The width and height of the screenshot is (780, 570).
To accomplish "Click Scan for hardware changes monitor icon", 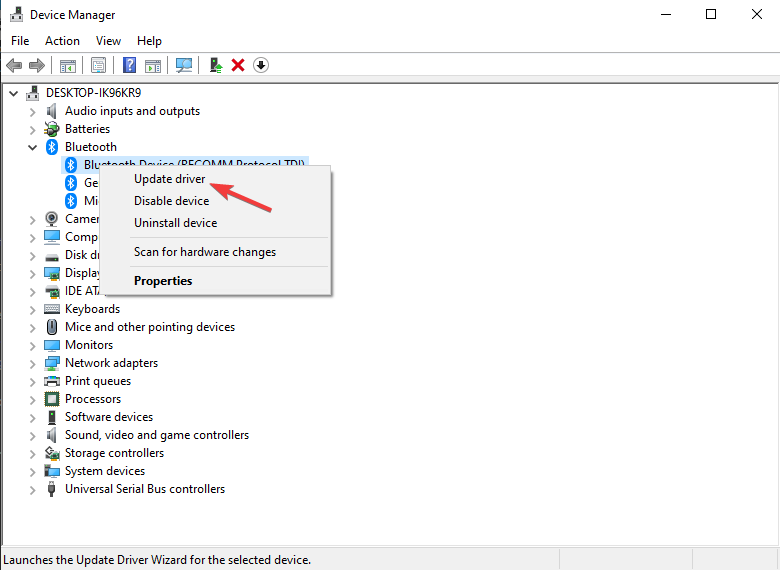I will pyautogui.click(x=184, y=65).
